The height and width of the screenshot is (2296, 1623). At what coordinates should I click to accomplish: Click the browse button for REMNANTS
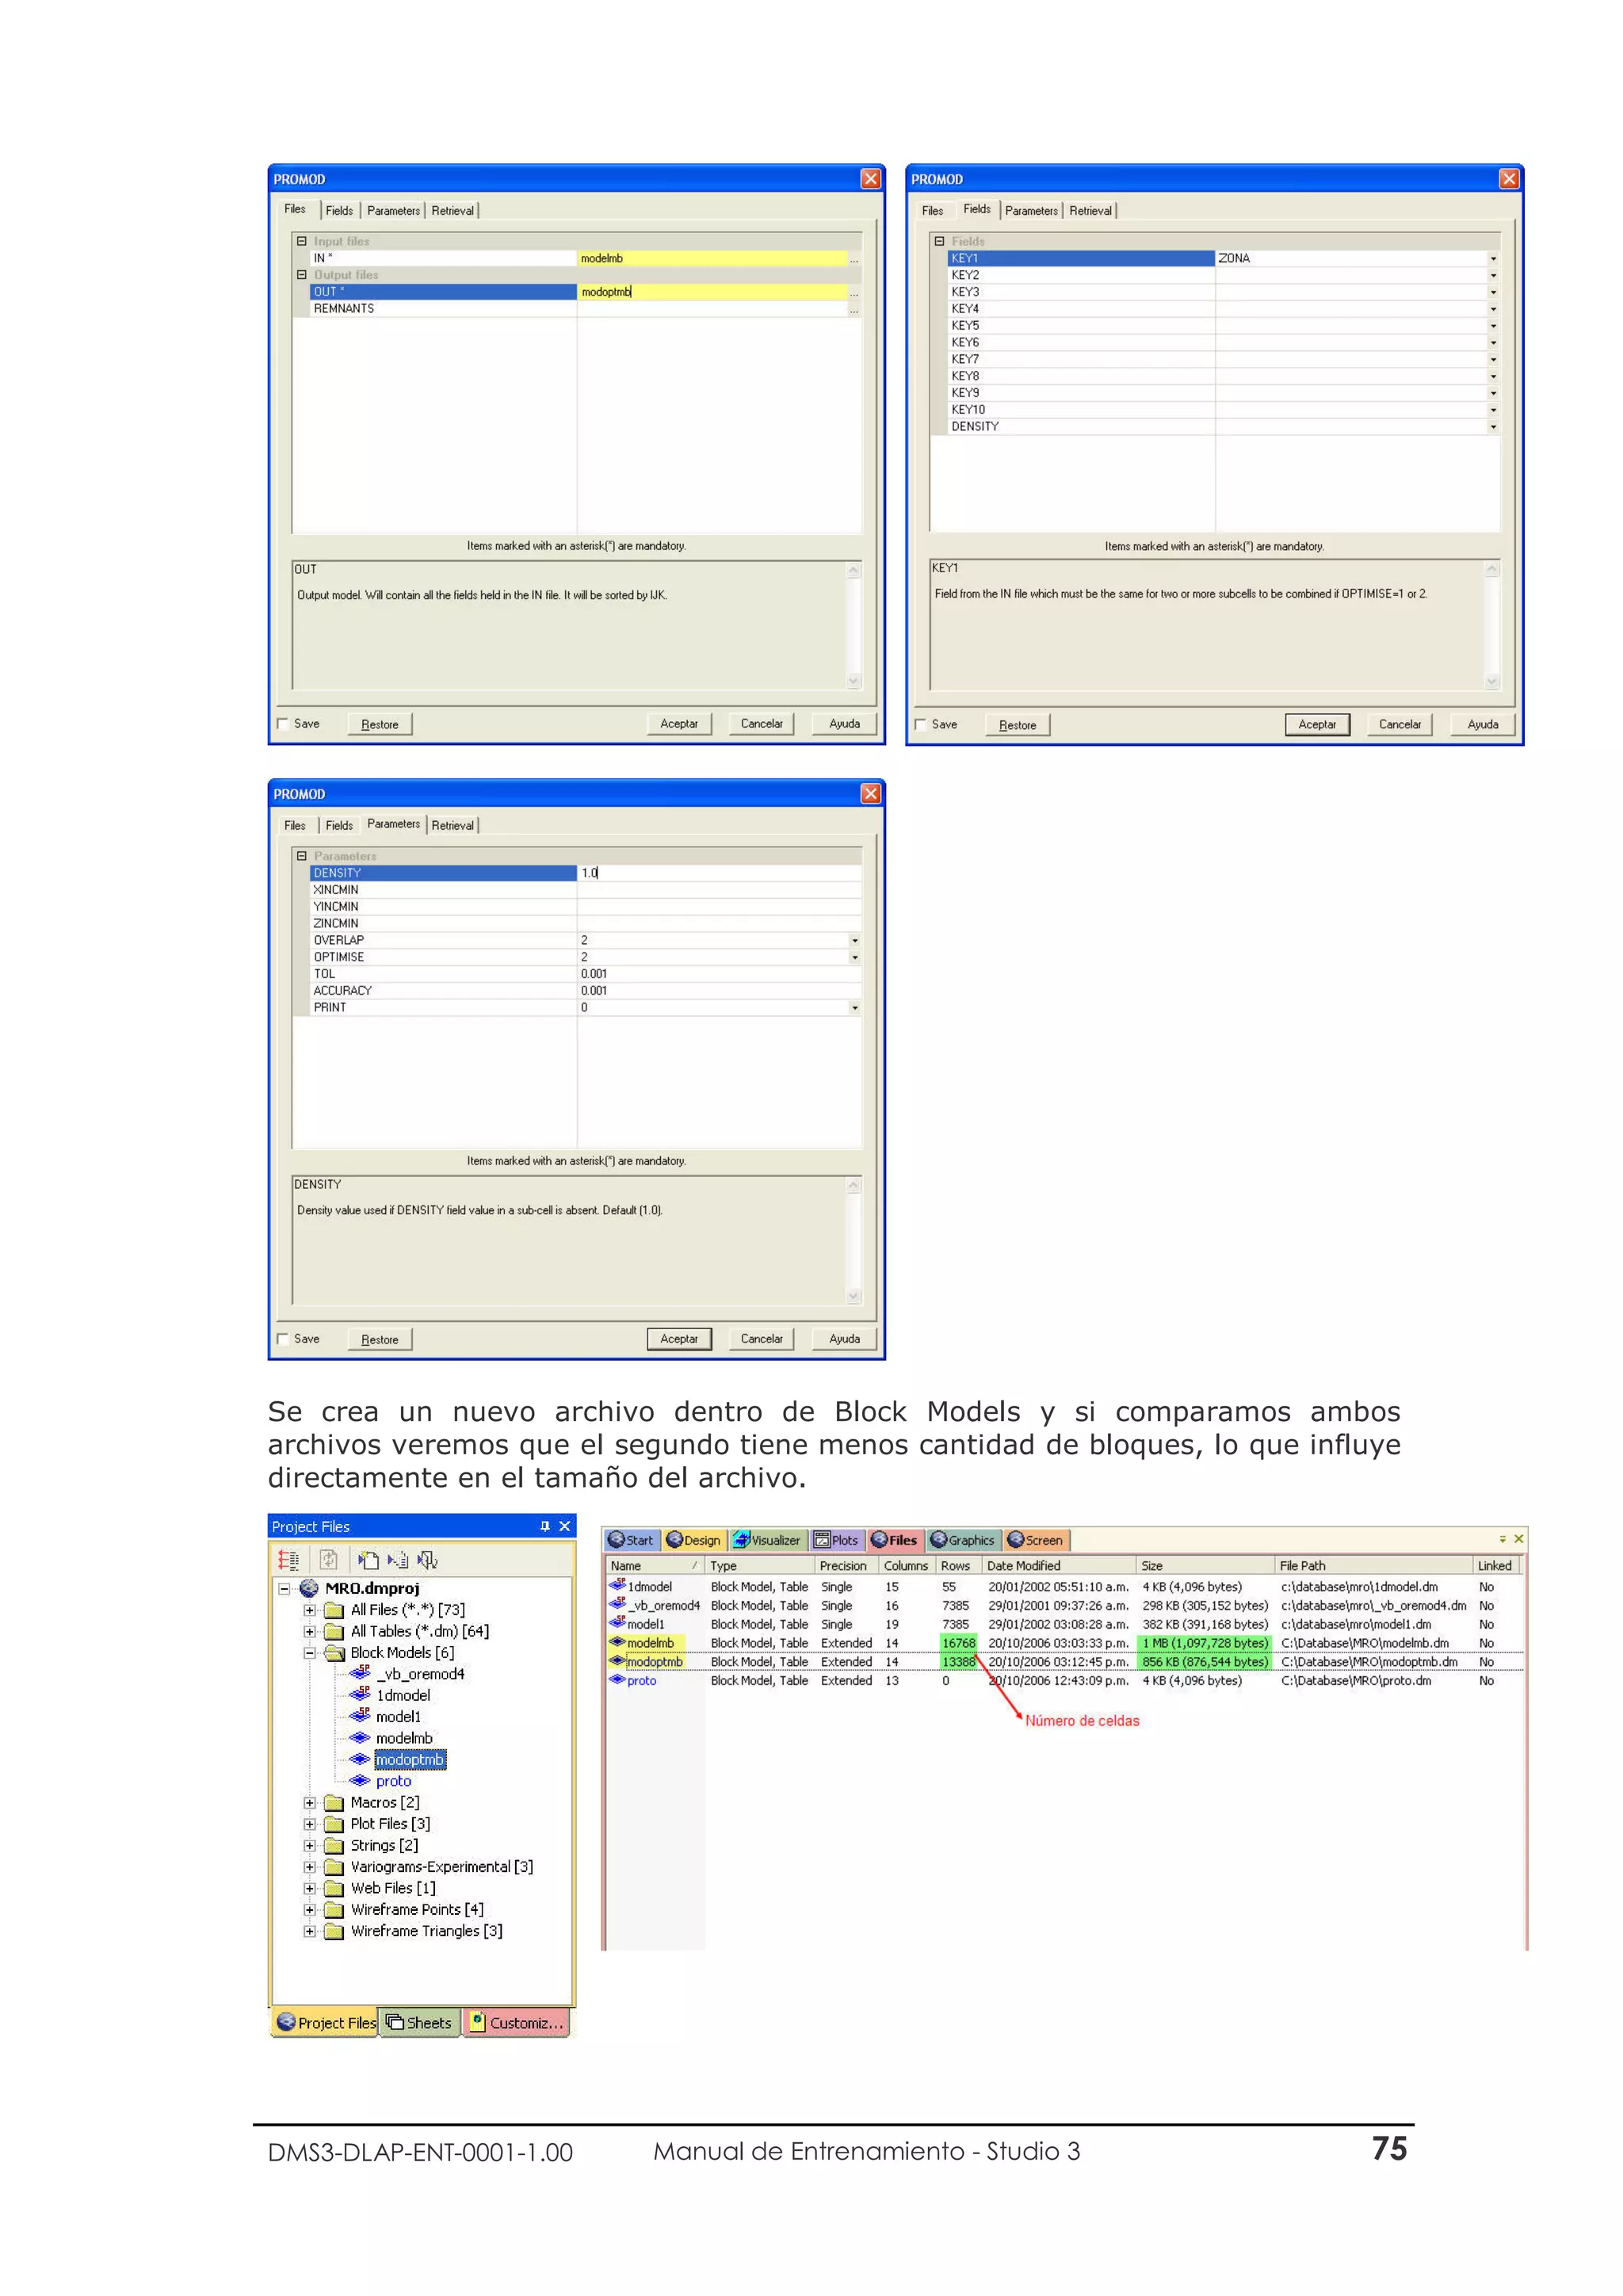854,310
